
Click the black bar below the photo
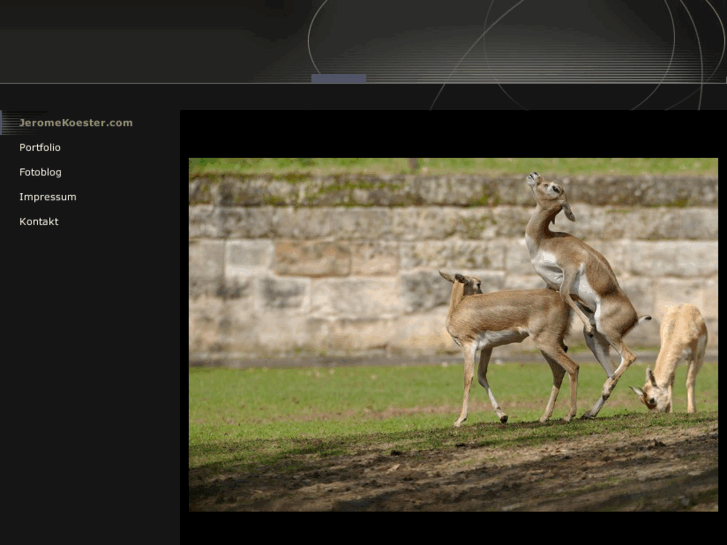pos(450,528)
